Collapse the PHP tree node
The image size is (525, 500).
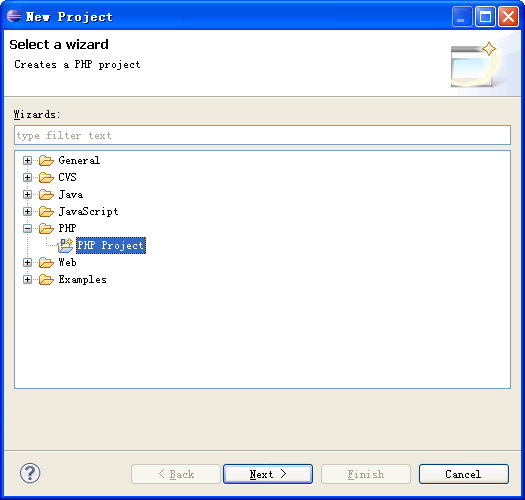[27, 229]
